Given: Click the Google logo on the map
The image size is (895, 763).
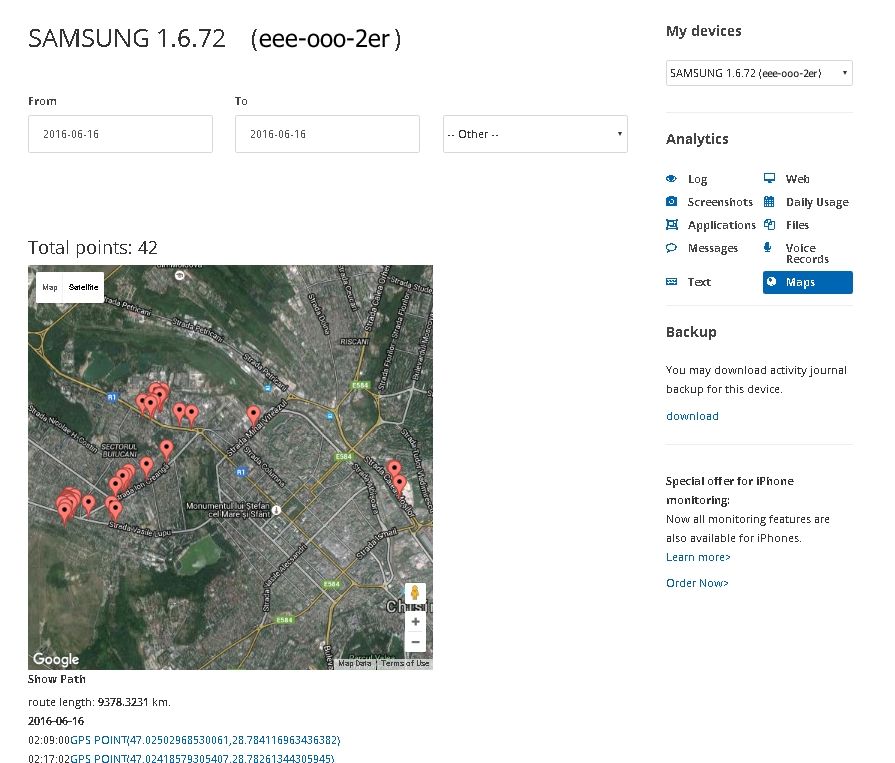Looking at the screenshot, I should coord(56,659).
